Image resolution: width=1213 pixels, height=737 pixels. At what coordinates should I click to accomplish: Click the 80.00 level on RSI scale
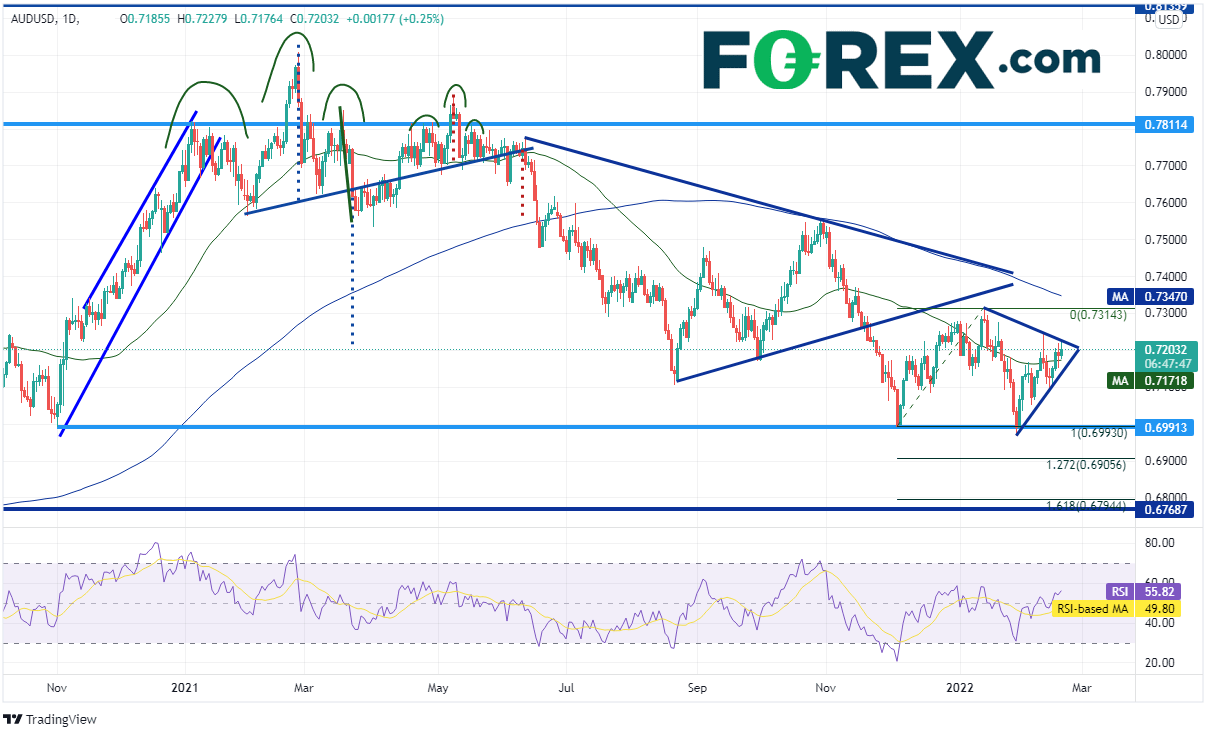click(1159, 544)
